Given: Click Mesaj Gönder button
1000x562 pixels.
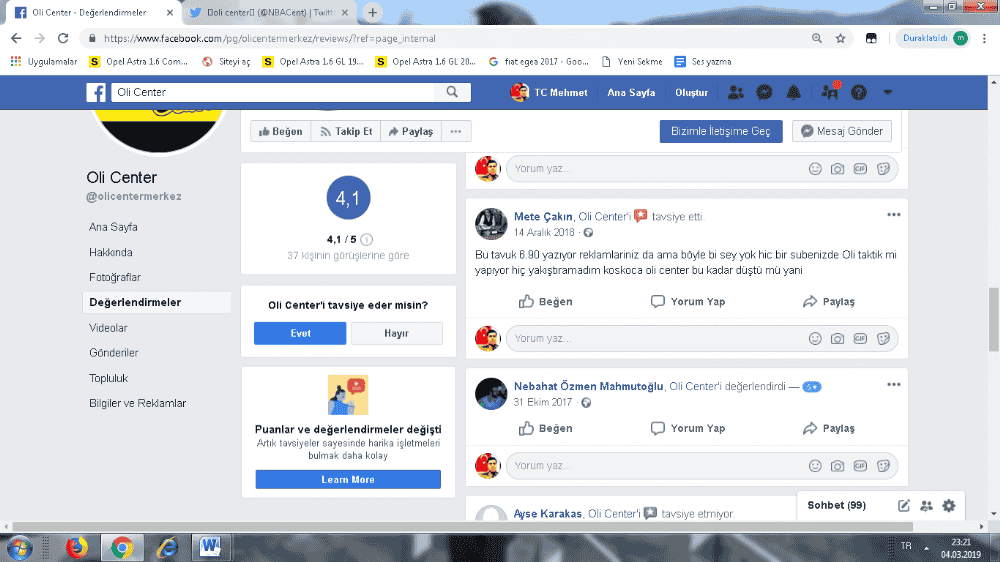Looking at the screenshot, I should (x=842, y=131).
